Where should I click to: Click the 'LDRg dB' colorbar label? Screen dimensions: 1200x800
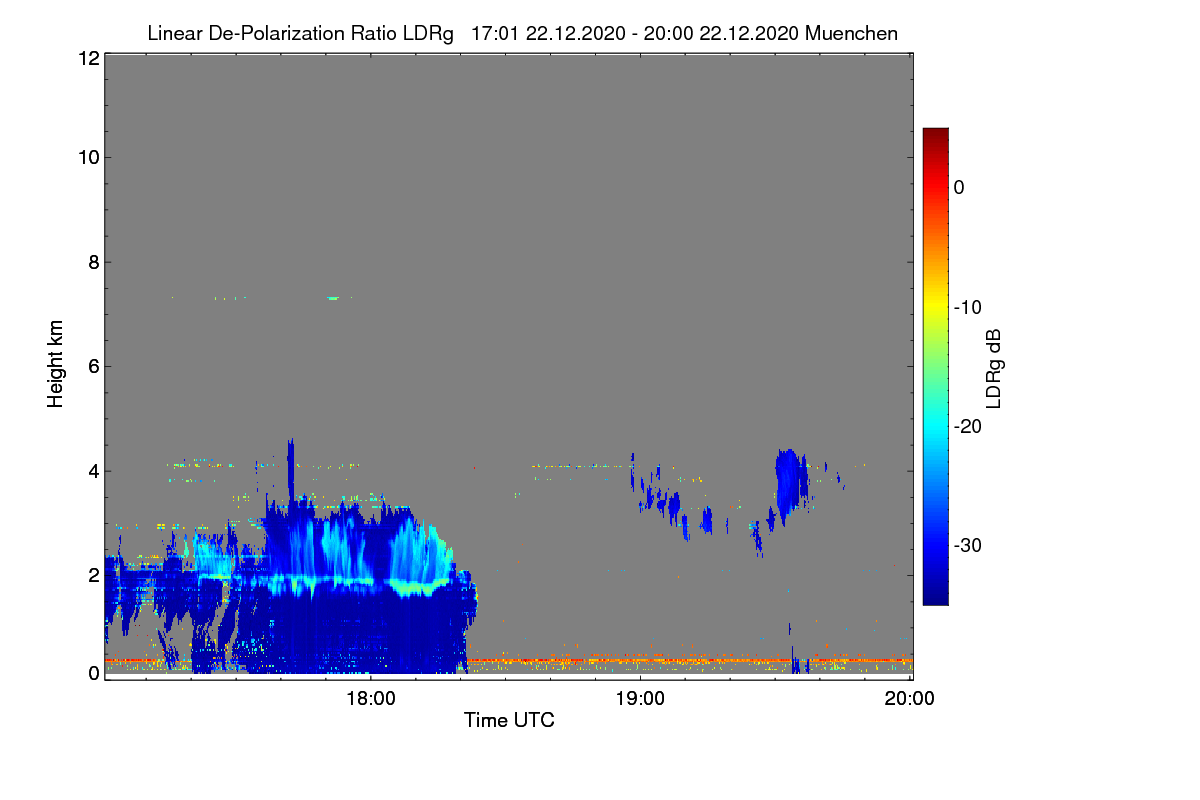[994, 368]
